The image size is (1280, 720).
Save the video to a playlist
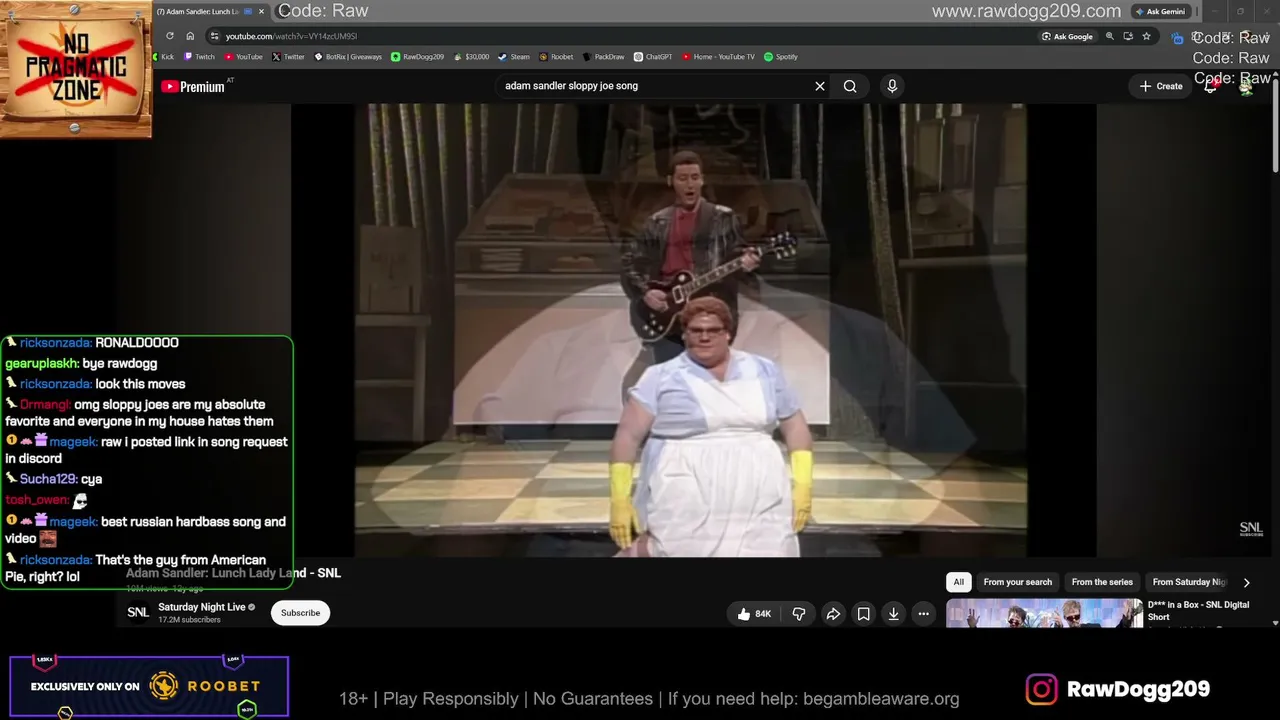pos(863,614)
